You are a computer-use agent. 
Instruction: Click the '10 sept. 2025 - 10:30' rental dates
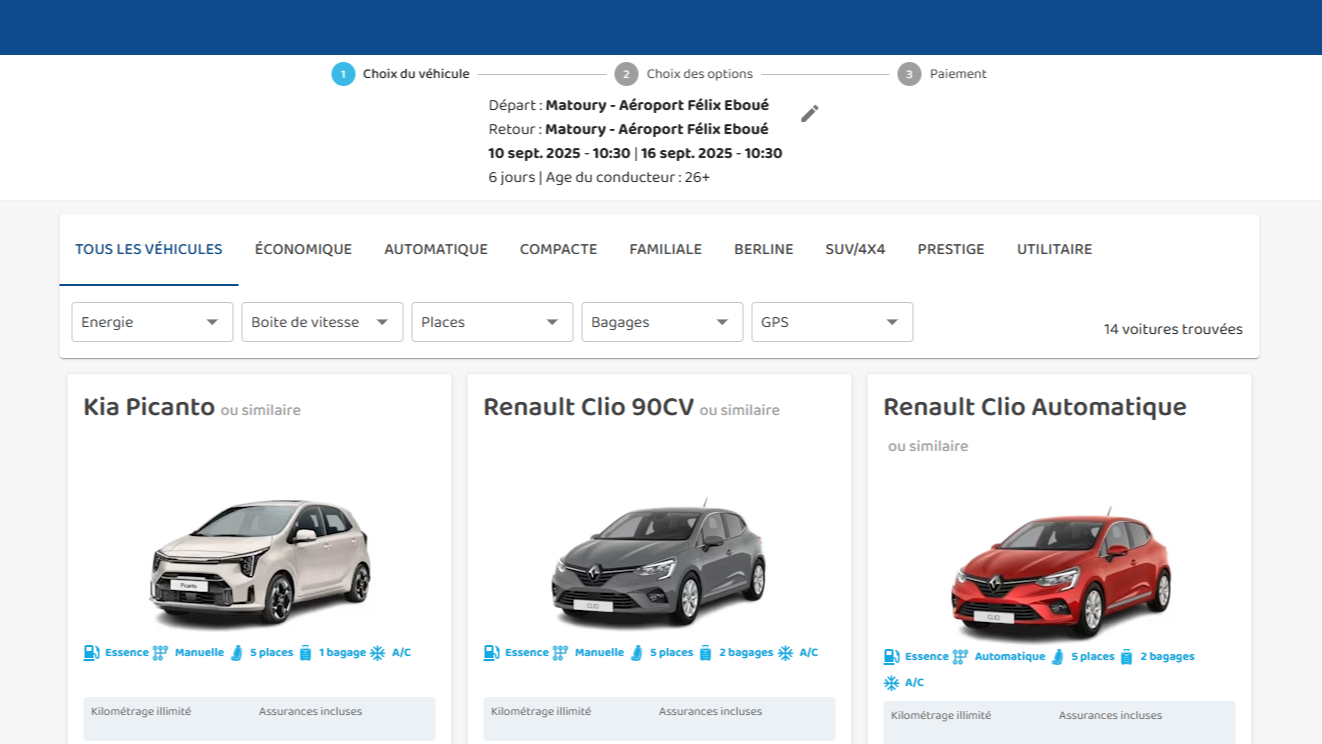[x=559, y=153]
